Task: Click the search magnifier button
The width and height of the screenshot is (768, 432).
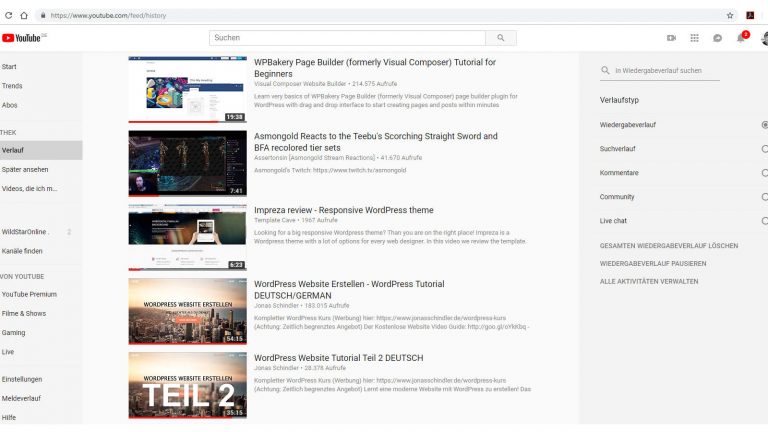Action: tap(501, 38)
